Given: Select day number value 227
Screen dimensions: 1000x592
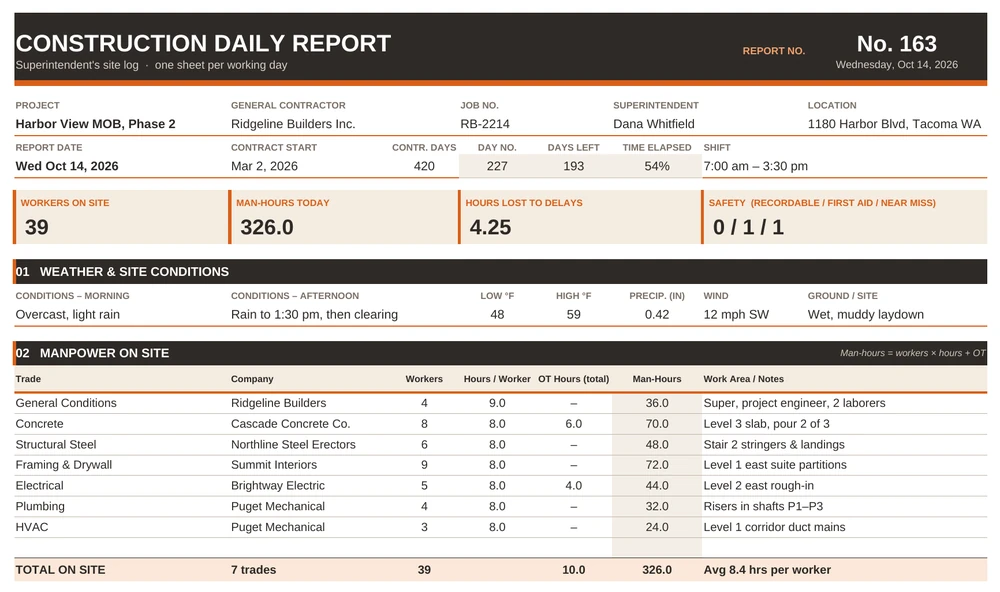Looking at the screenshot, I should point(497,166).
